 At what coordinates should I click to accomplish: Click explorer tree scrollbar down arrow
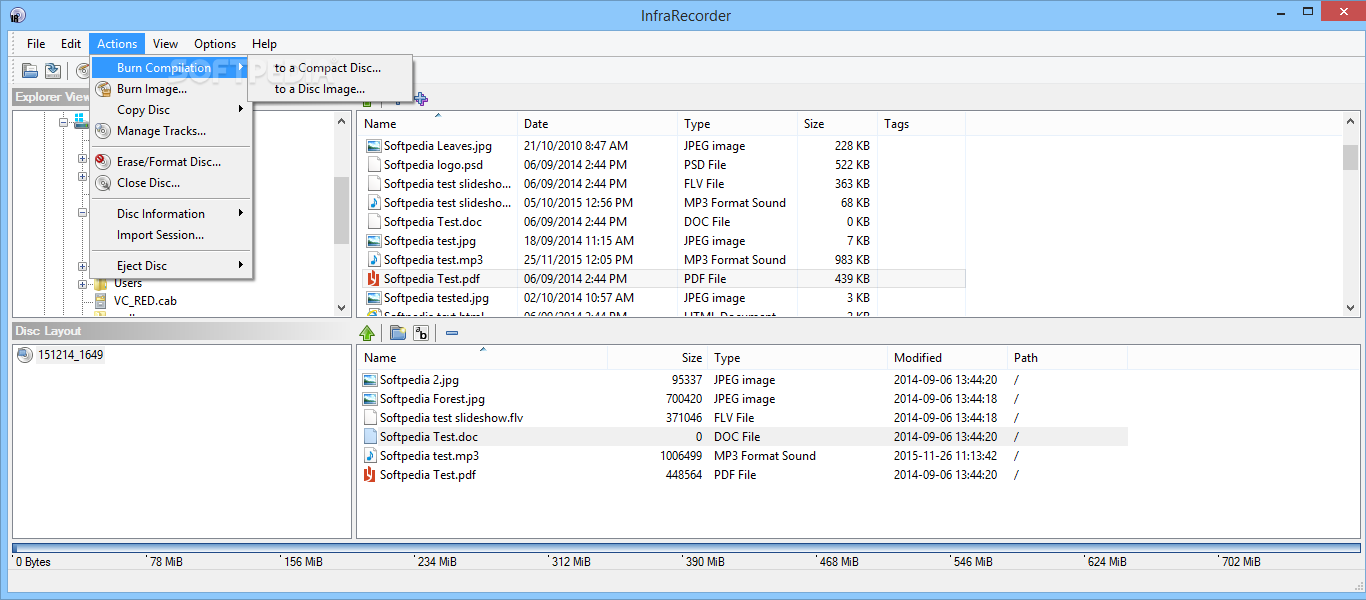click(342, 308)
